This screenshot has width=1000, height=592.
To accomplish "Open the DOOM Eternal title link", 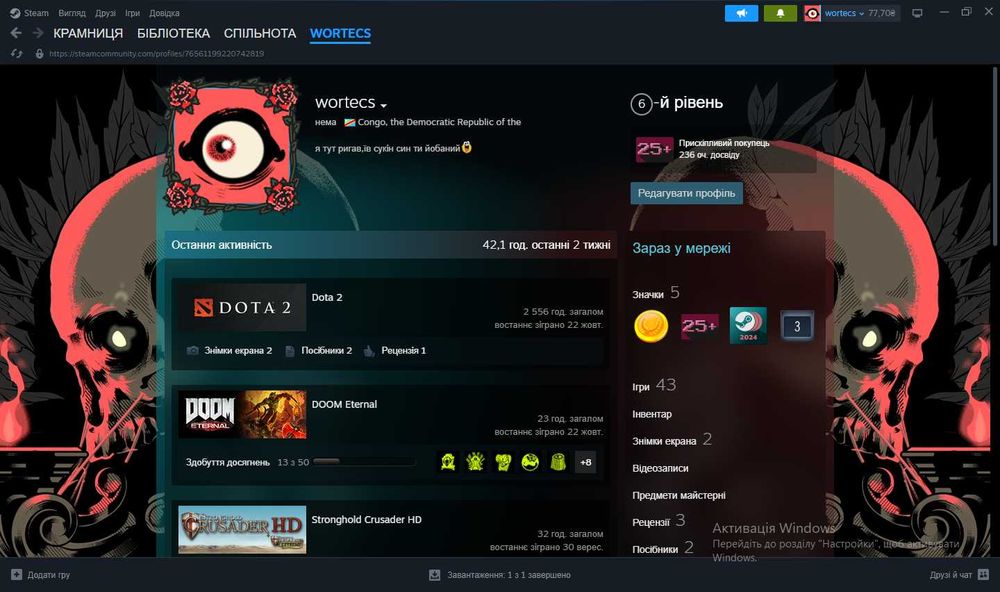I will (x=344, y=404).
